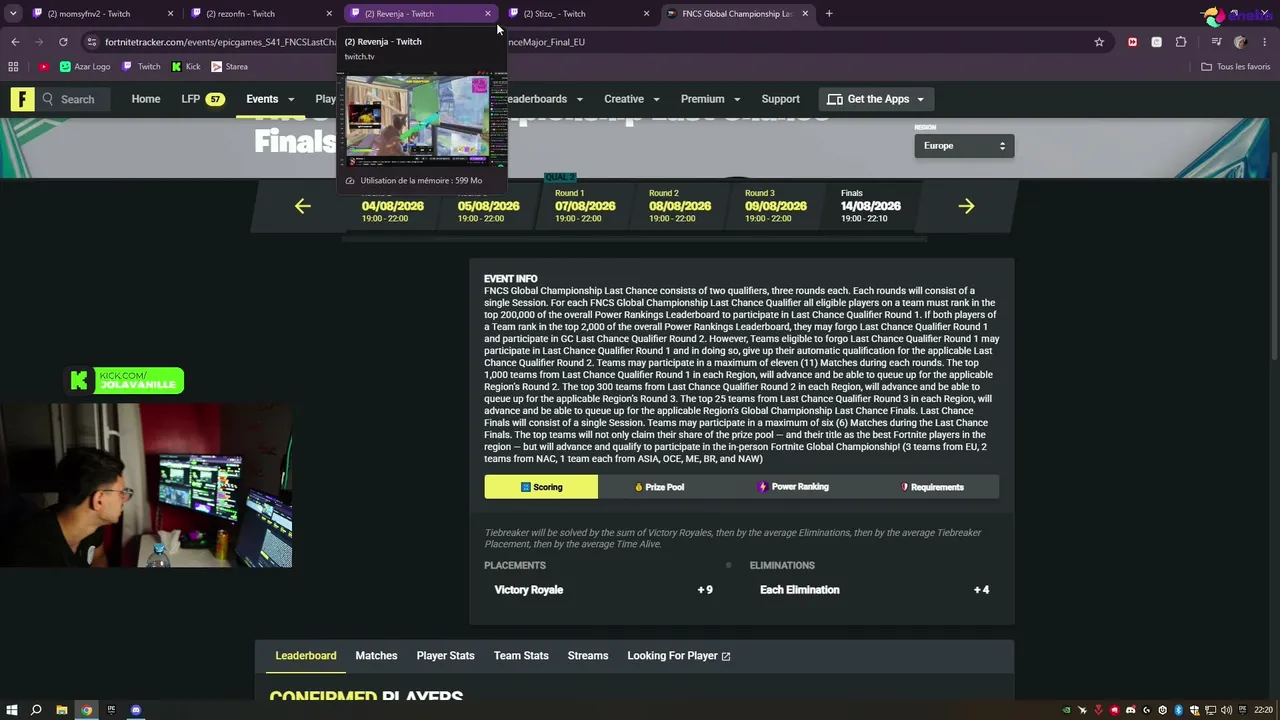Click the Bluetooth tray icon

pos(1178,710)
